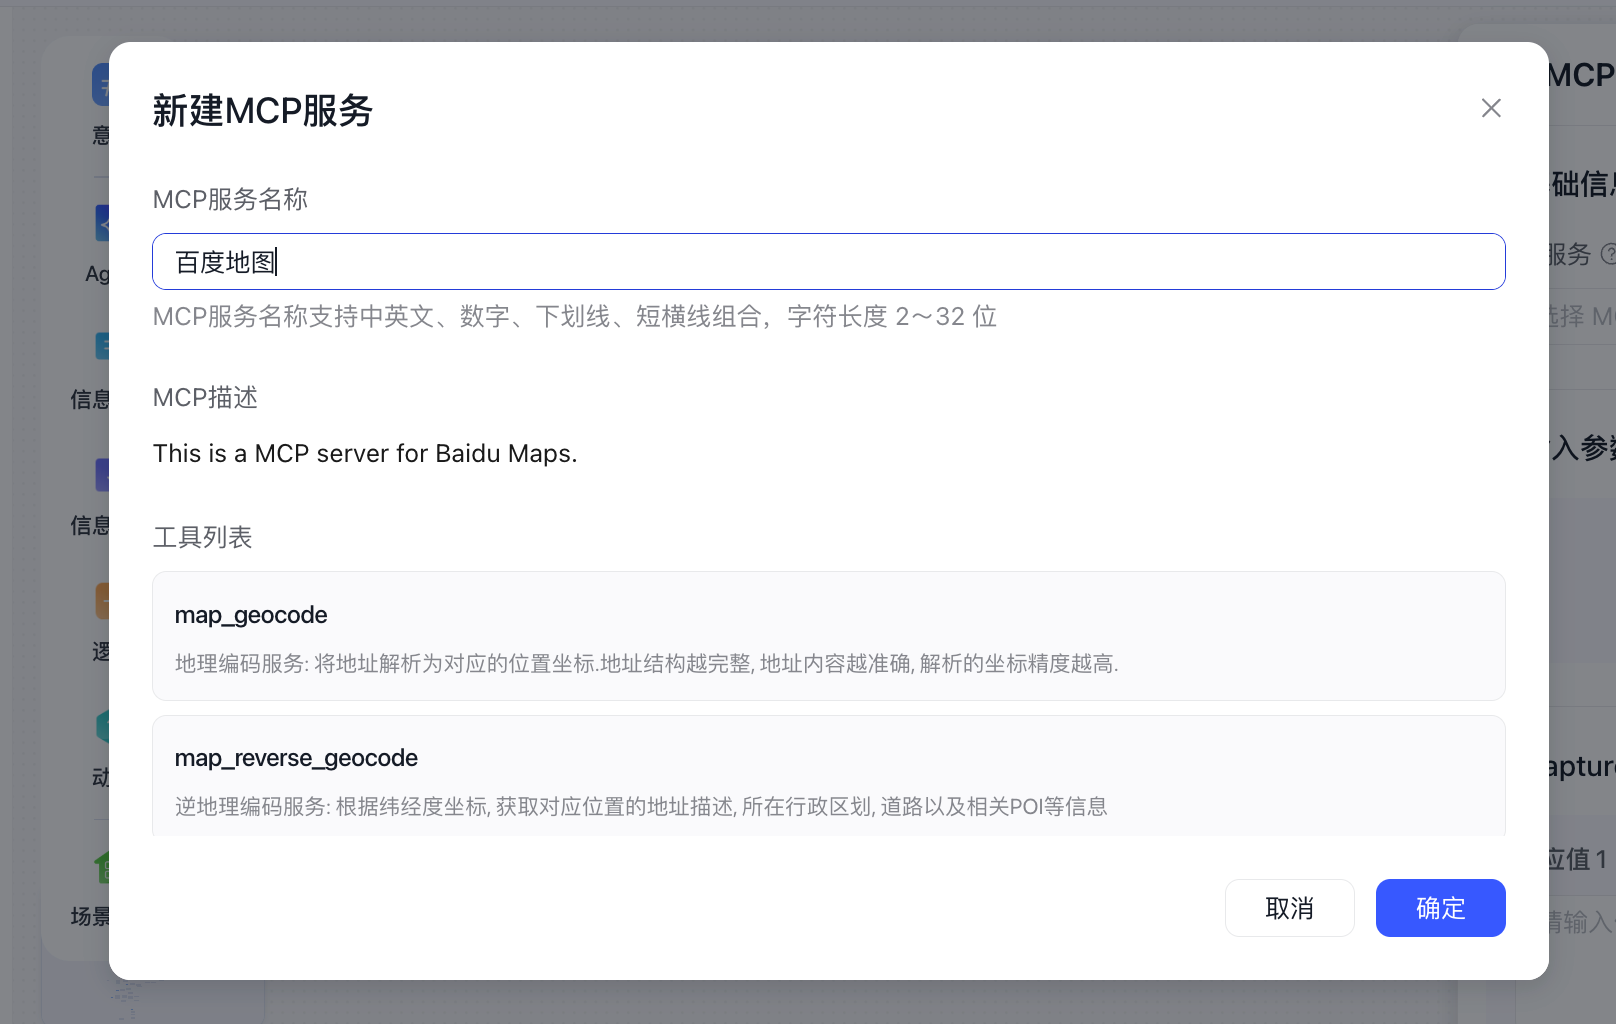Click the 新建MCP服务 dialog title
Viewport: 1616px width, 1024px height.
point(263,110)
